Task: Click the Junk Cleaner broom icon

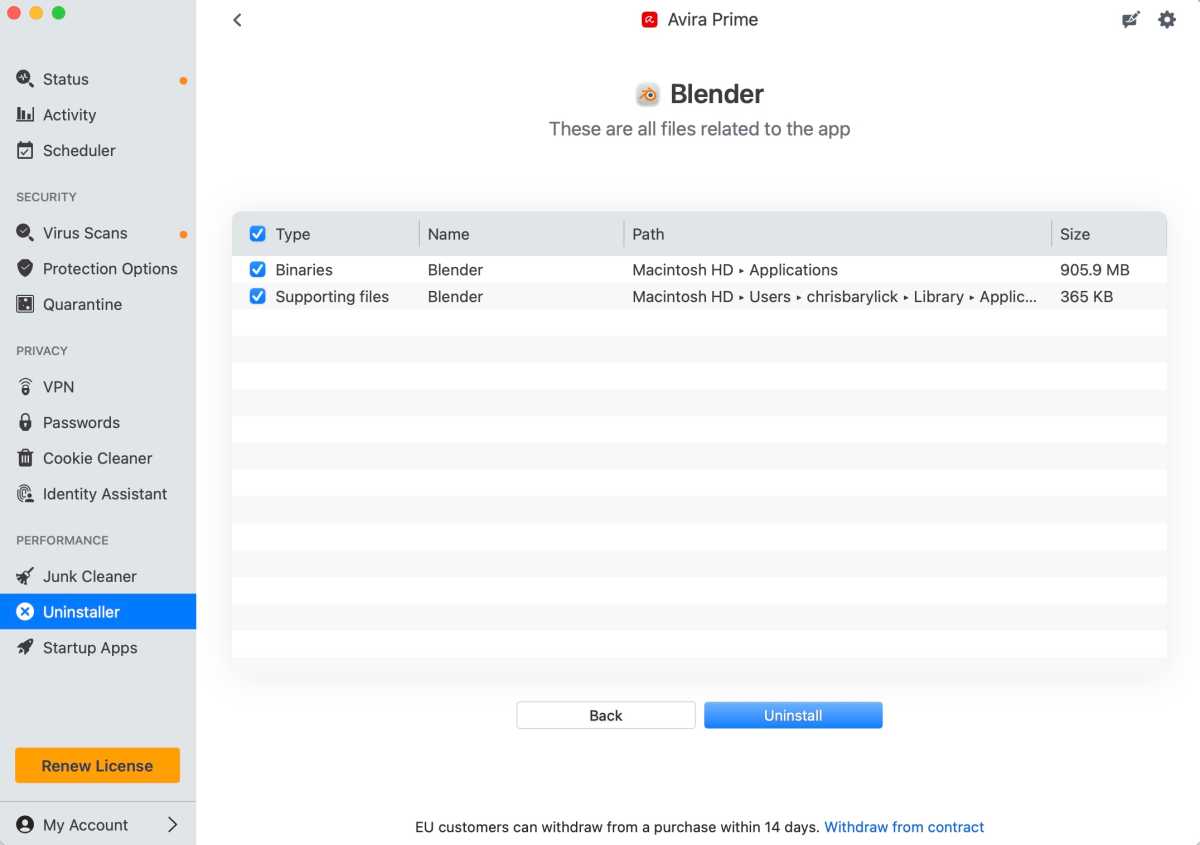Action: pyautogui.click(x=25, y=576)
